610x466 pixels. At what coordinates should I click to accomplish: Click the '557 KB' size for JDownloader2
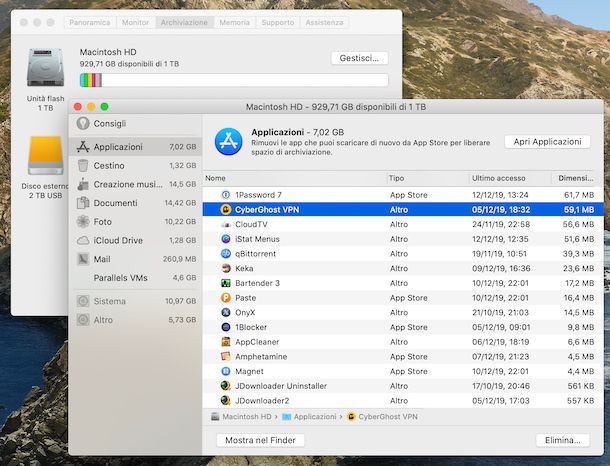coord(580,401)
